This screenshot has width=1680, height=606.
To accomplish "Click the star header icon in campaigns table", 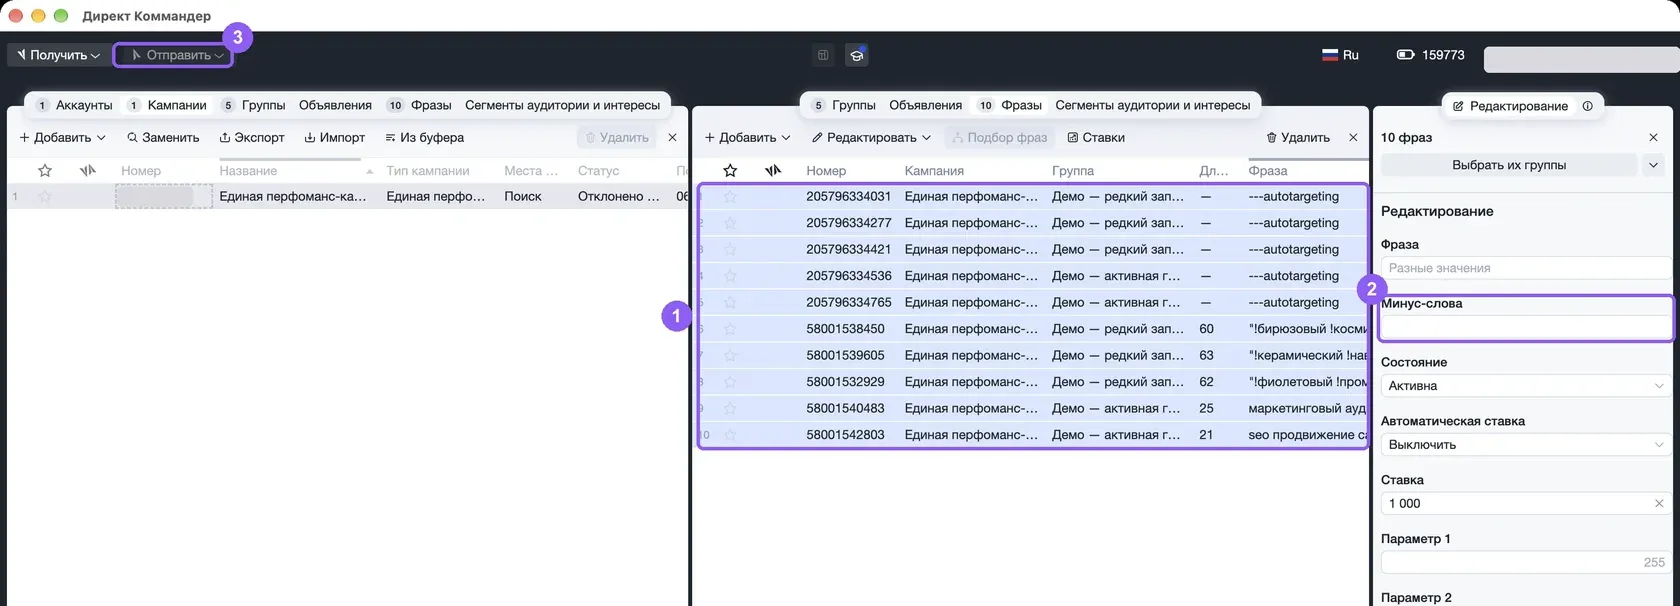I will (x=45, y=171).
